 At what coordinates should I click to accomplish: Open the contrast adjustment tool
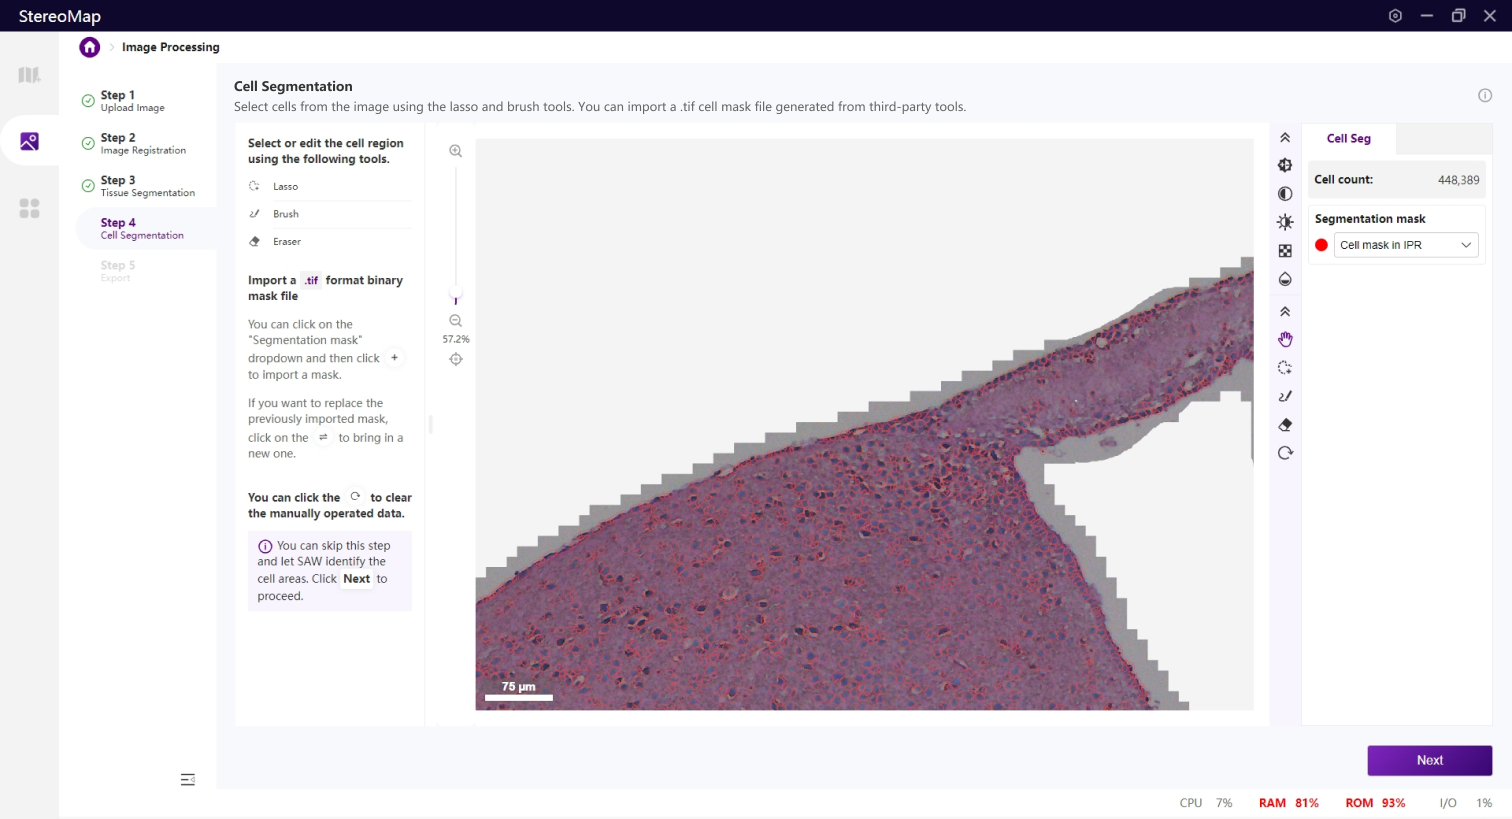coord(1285,194)
